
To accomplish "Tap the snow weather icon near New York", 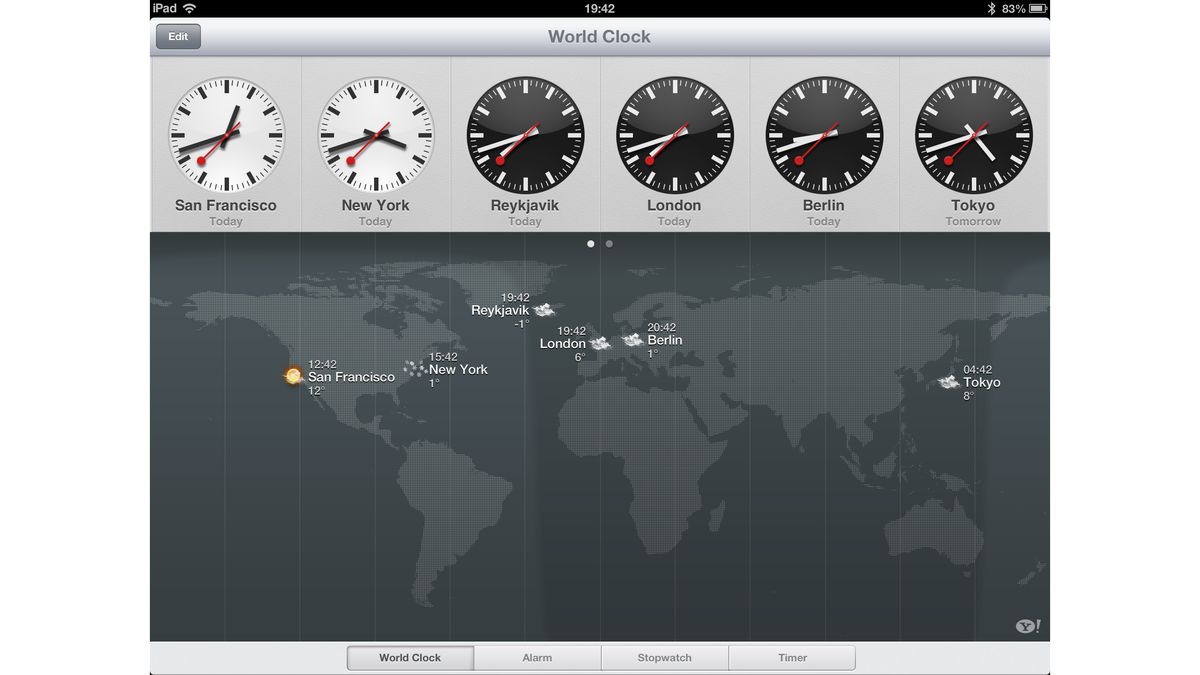I will pos(414,369).
